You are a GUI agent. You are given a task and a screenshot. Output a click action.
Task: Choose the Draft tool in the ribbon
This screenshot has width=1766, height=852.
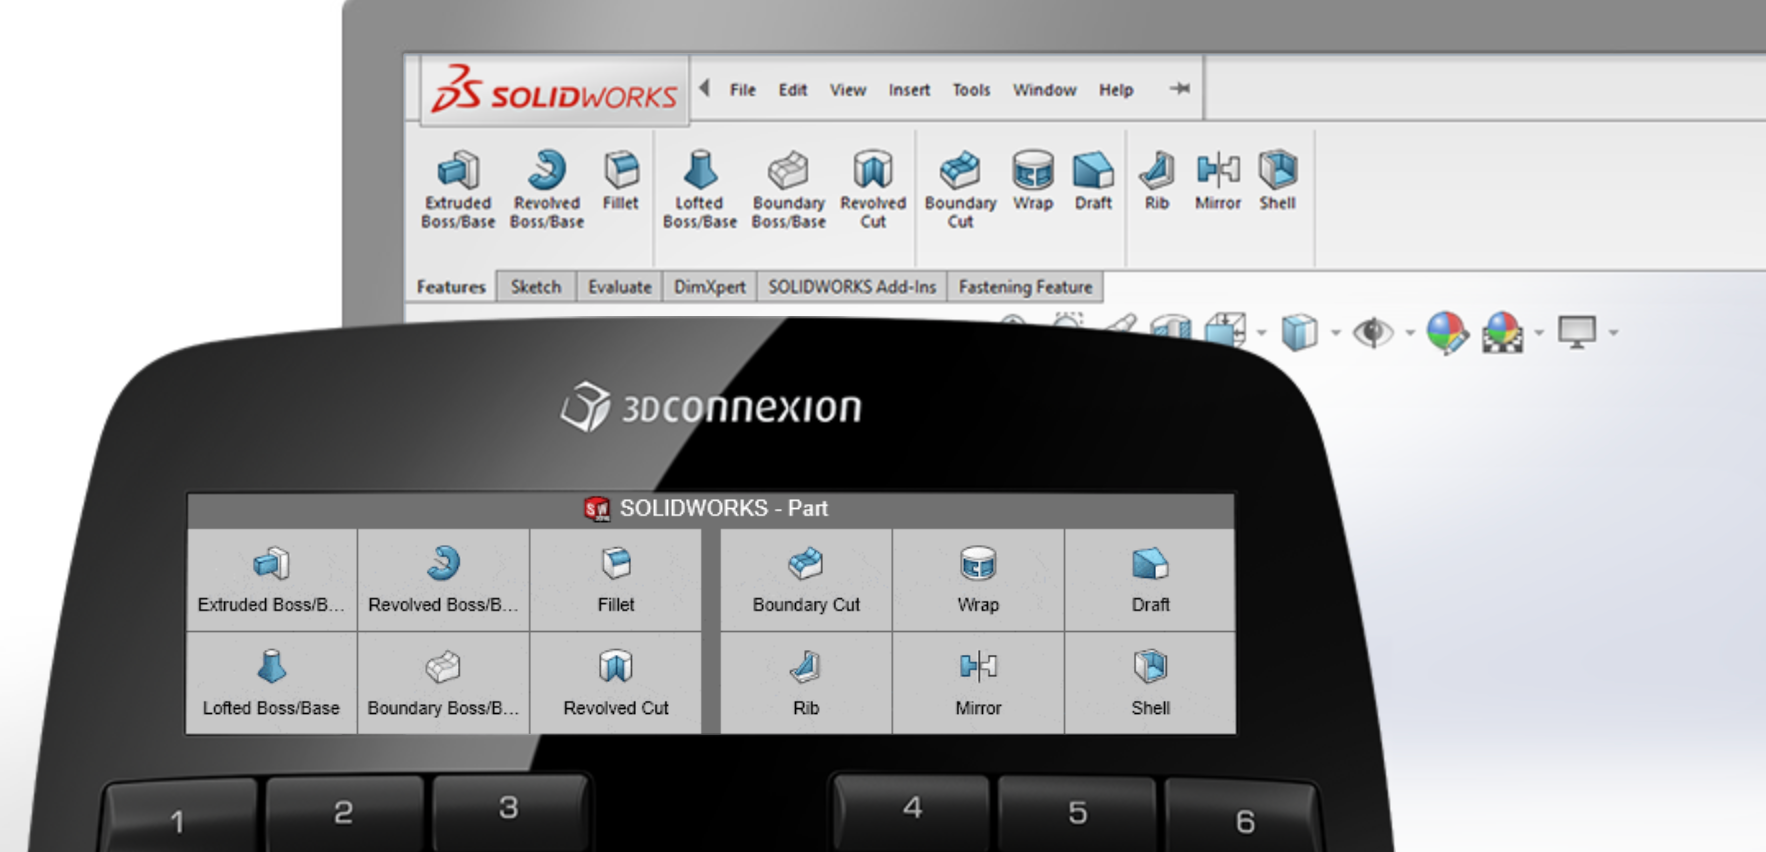click(x=1093, y=181)
